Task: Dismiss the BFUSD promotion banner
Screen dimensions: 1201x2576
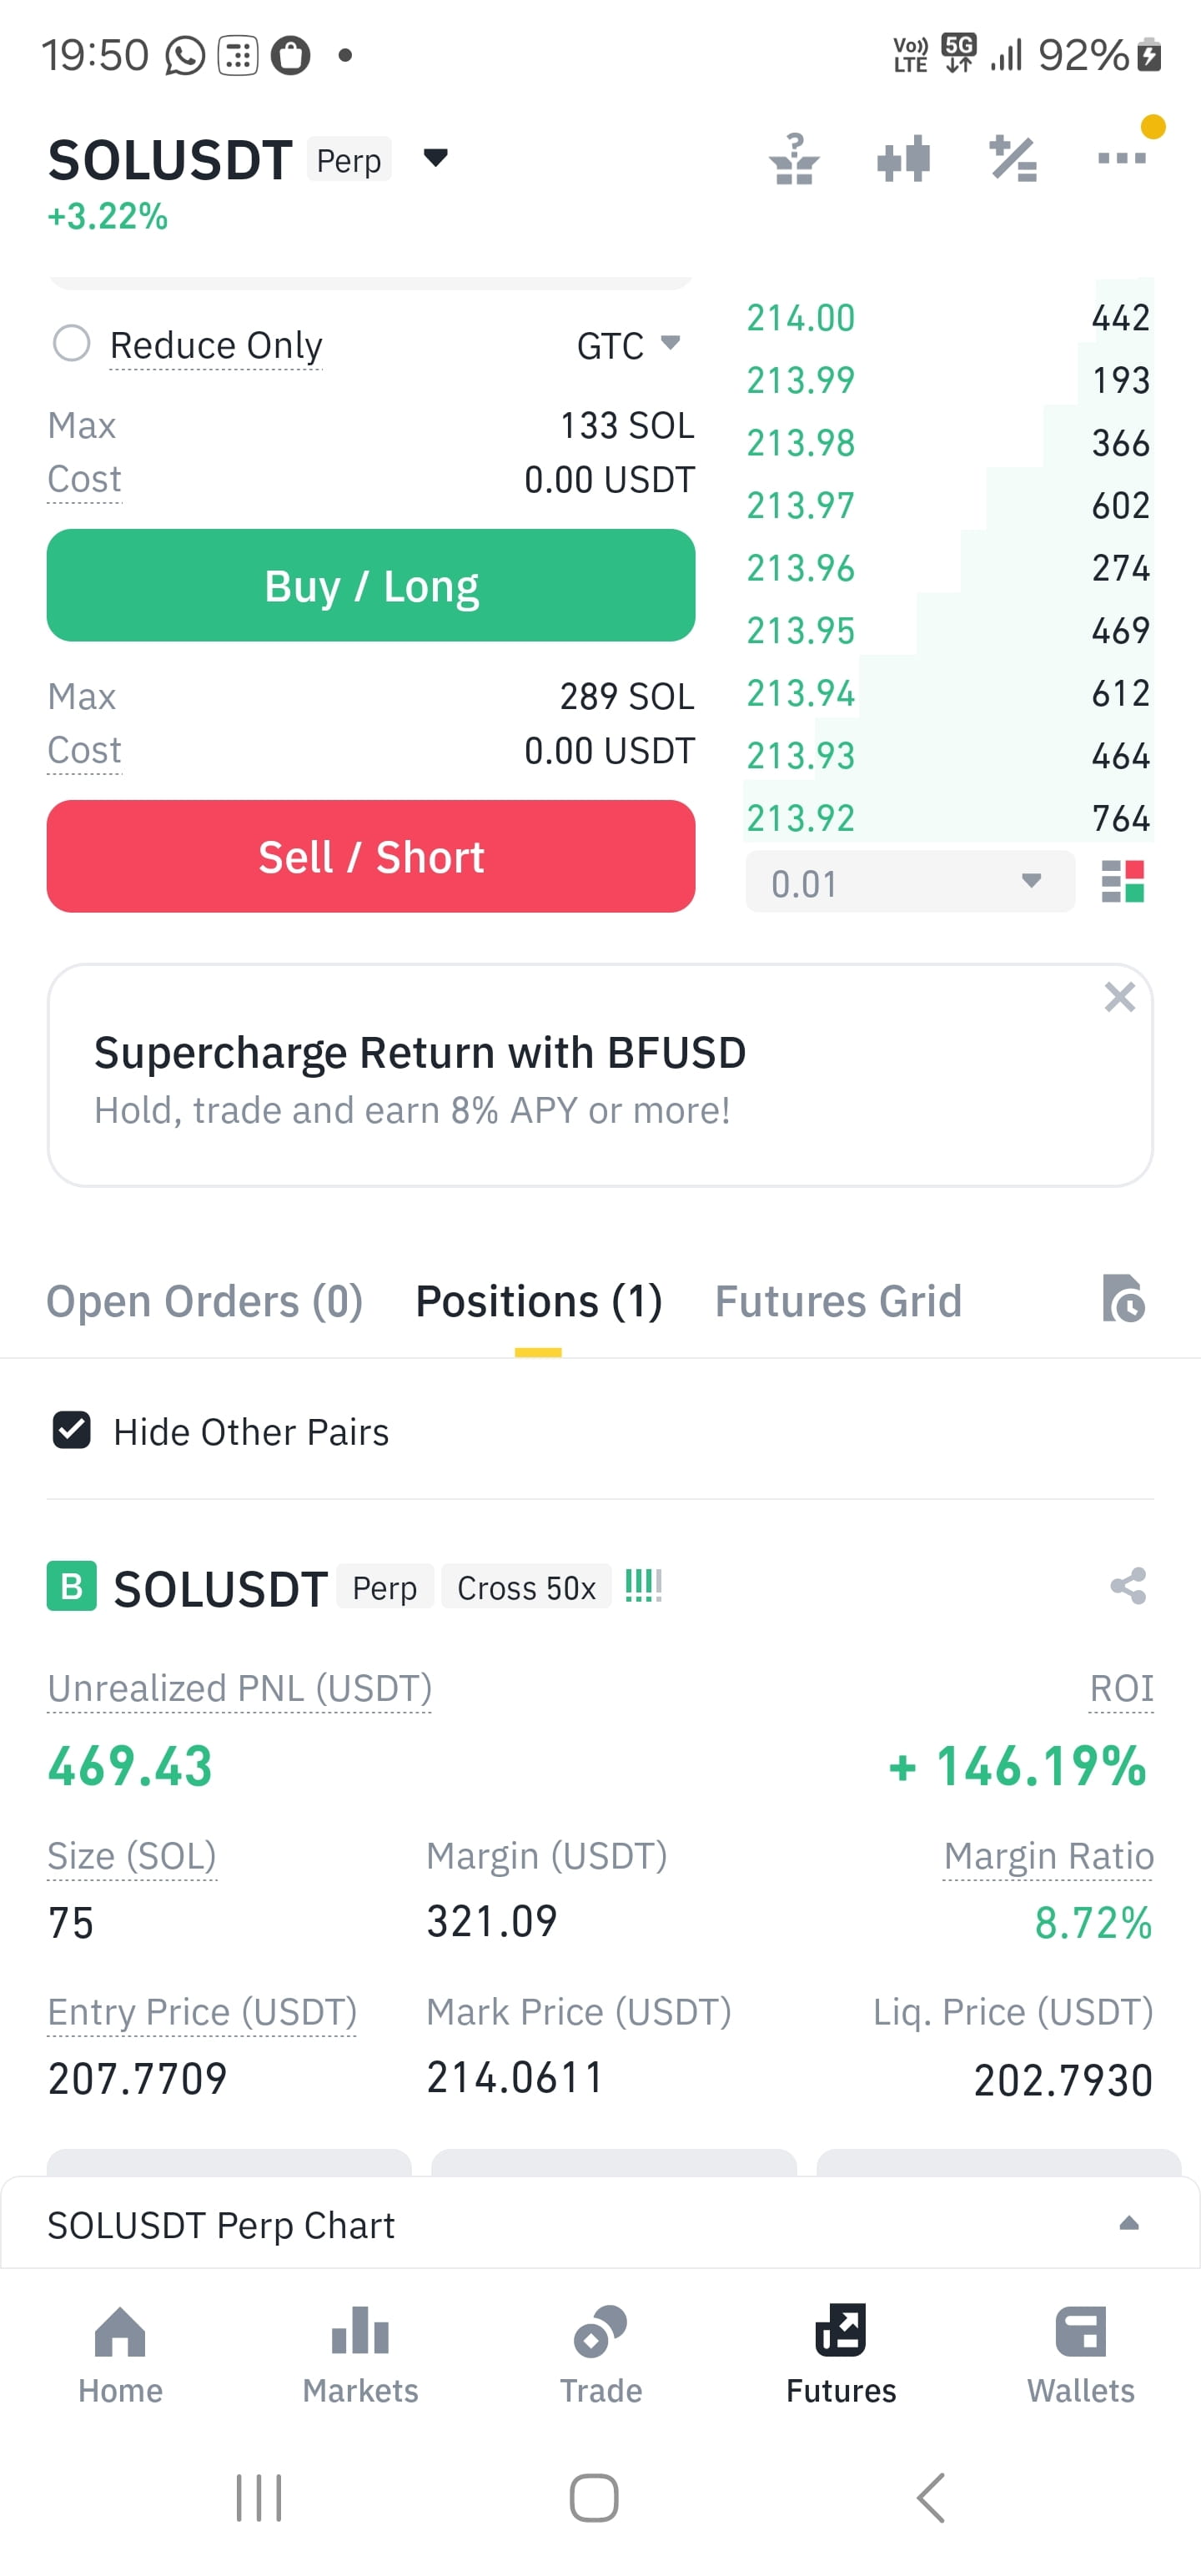Action: click(x=1119, y=997)
